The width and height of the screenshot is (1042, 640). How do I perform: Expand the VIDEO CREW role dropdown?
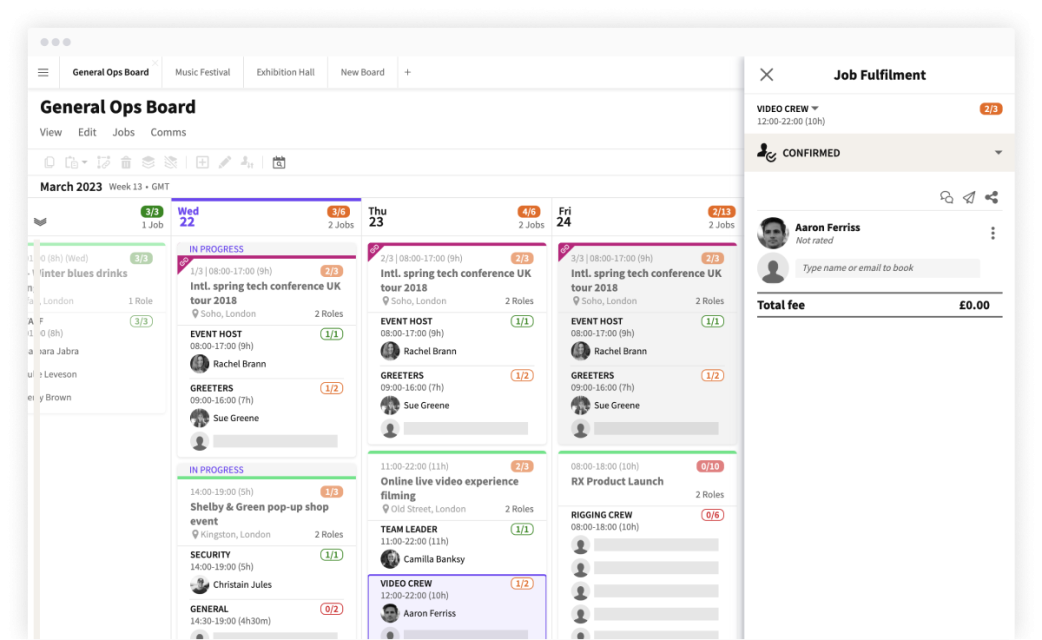(x=815, y=109)
